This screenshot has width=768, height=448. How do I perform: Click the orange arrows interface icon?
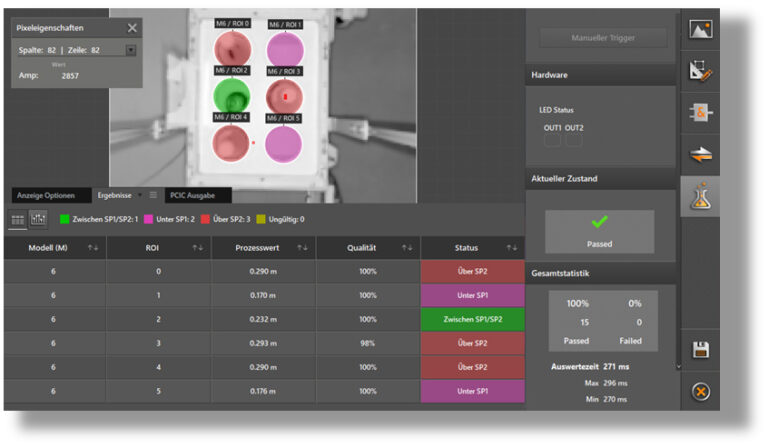(701, 153)
